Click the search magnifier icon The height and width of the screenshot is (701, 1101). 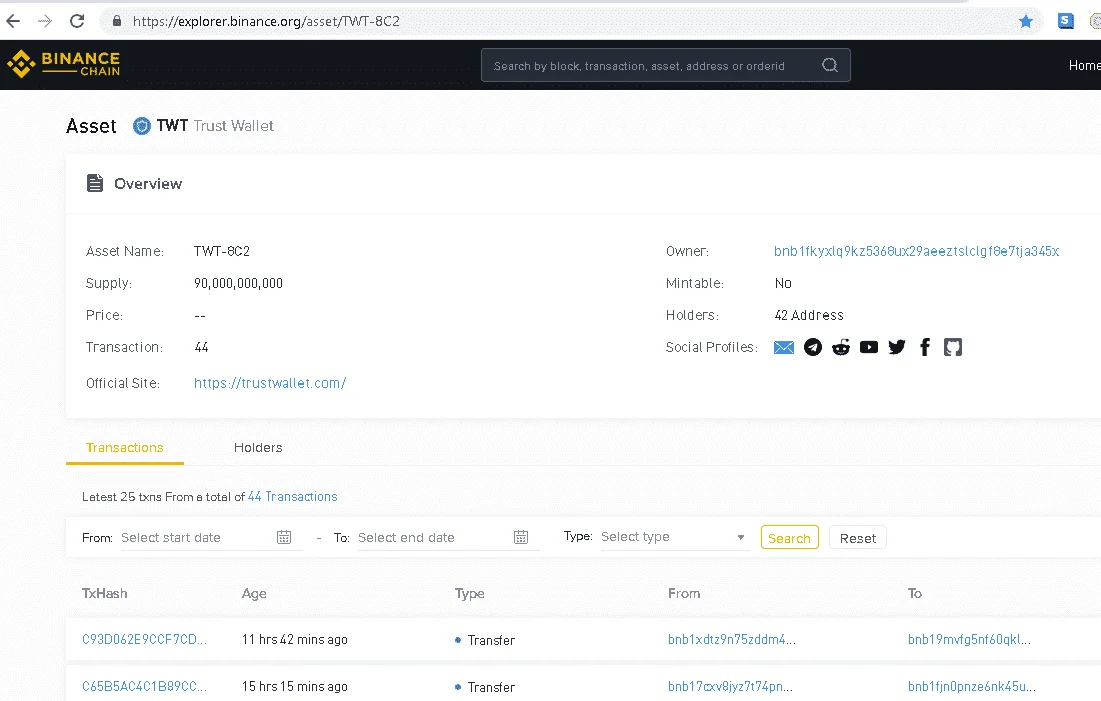tap(830, 65)
